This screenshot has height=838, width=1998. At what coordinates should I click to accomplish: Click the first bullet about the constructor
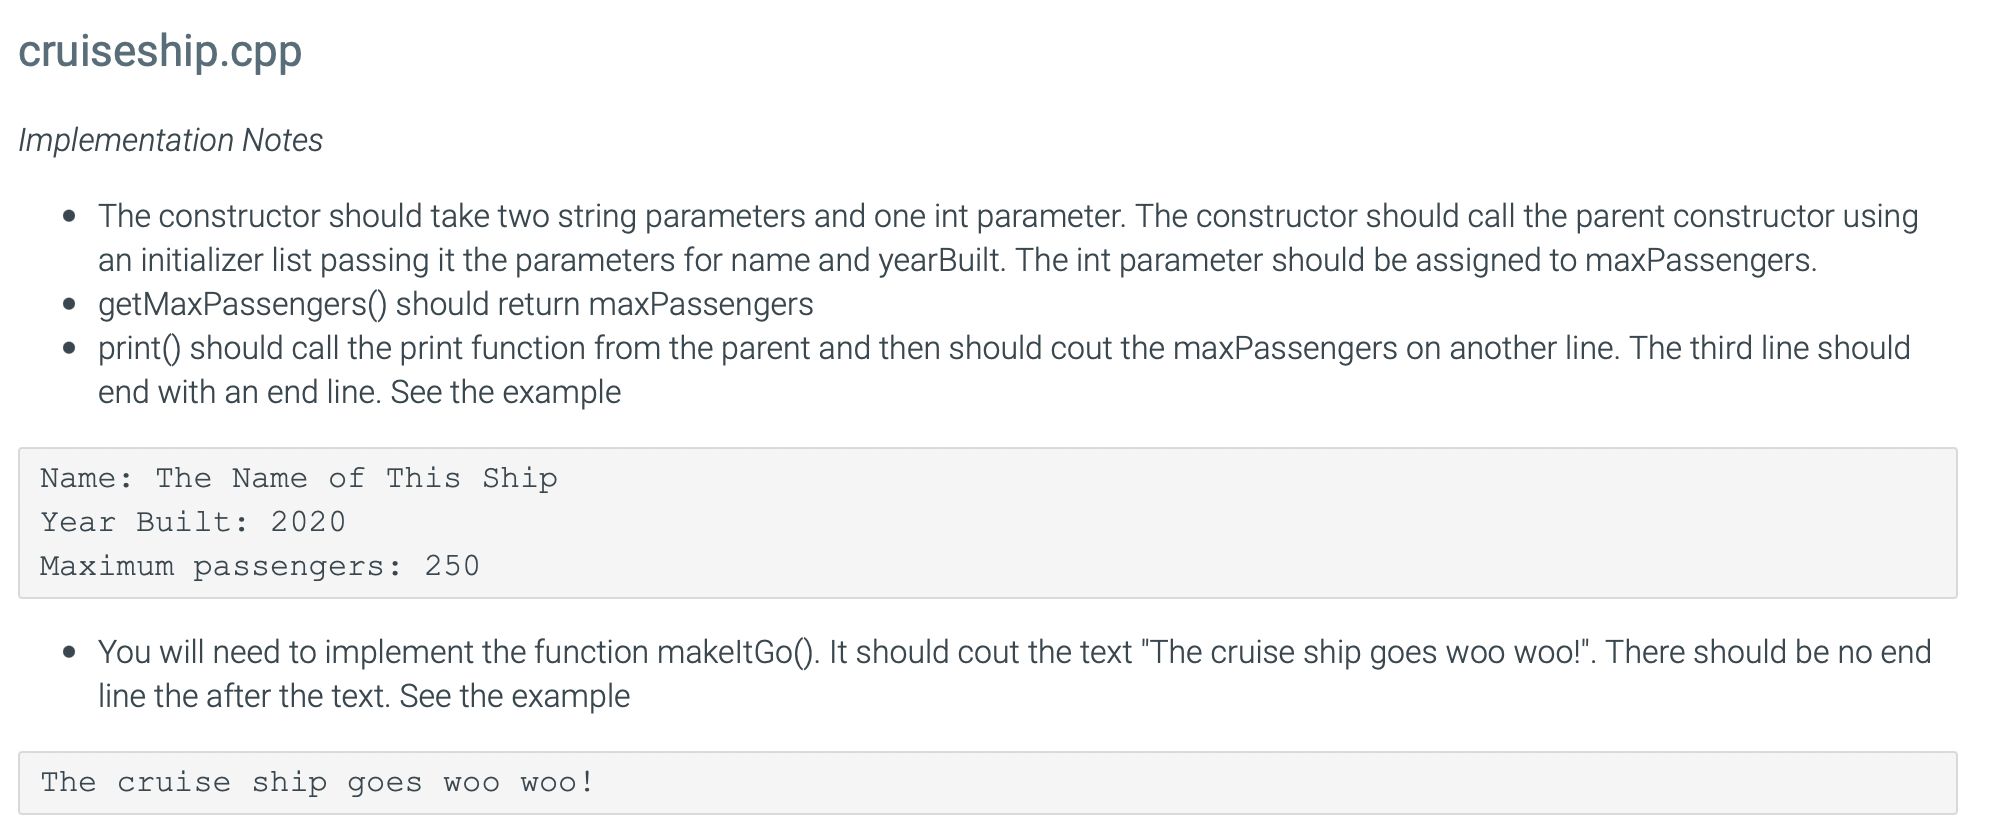pyautogui.click(x=1008, y=238)
